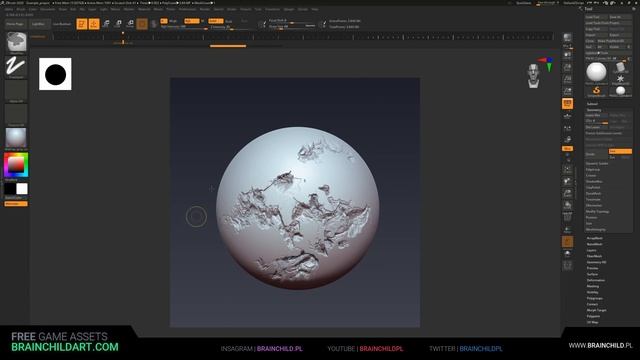This screenshot has width=640, height=360.
Task: Toggle the Smt option beside Divide
Action: (x=620, y=151)
